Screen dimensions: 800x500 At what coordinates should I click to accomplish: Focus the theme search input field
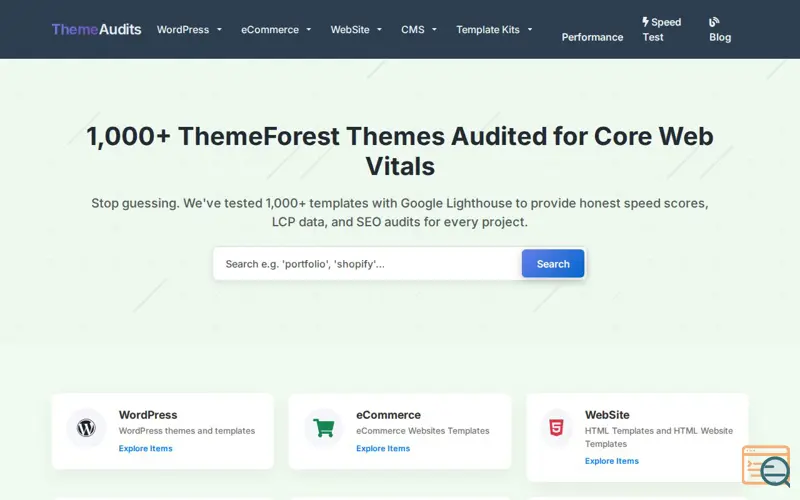click(367, 264)
